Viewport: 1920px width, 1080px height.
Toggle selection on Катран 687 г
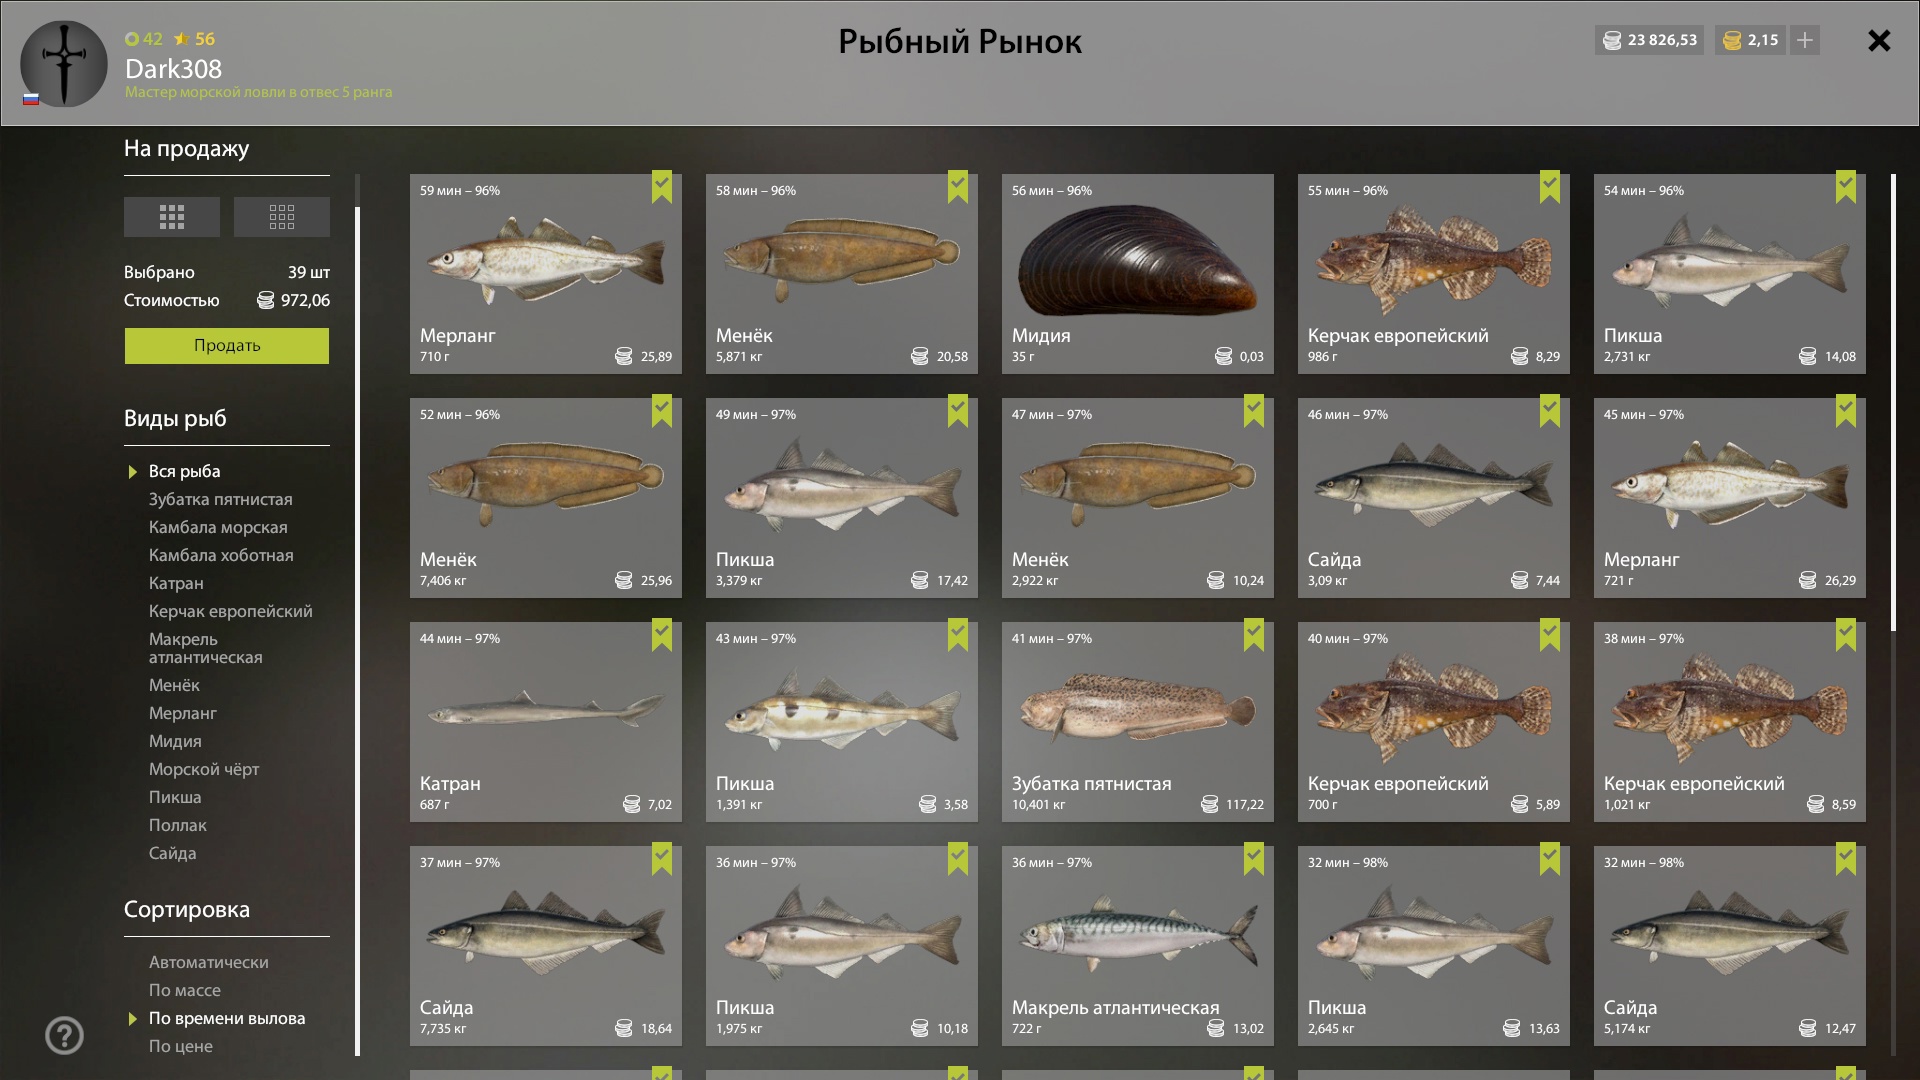662,635
